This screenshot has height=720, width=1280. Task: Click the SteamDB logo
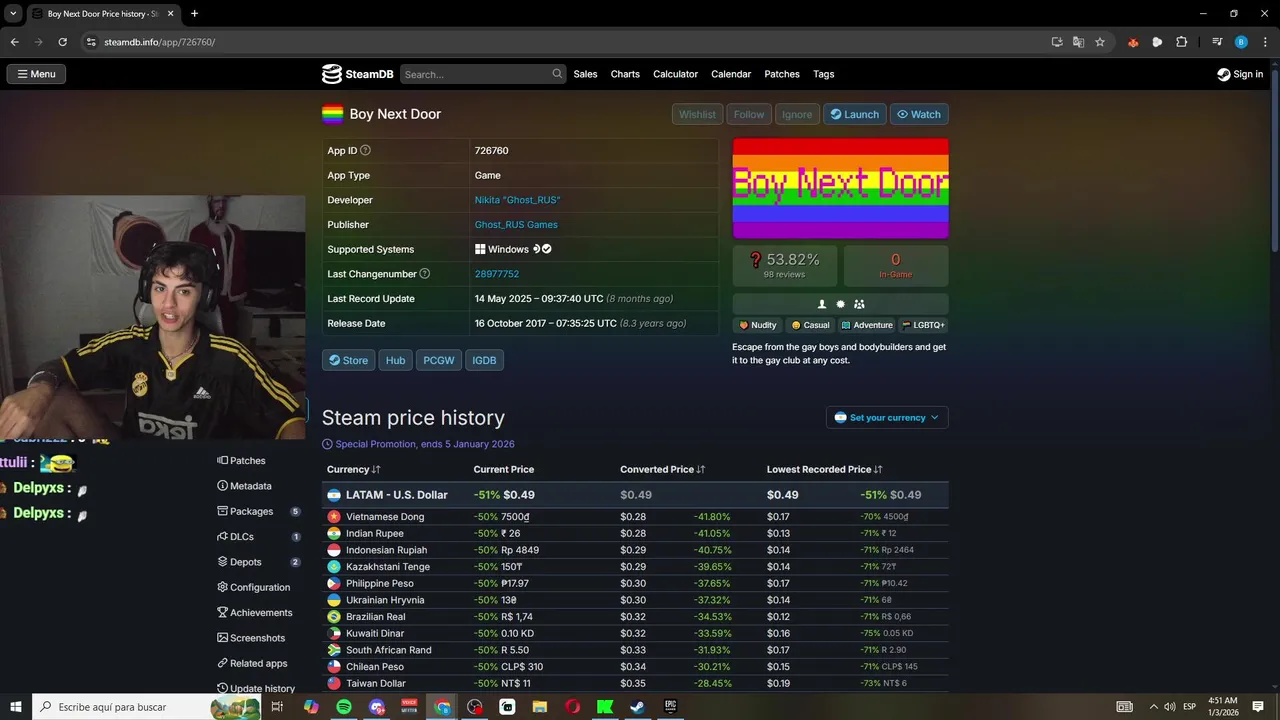click(x=357, y=74)
